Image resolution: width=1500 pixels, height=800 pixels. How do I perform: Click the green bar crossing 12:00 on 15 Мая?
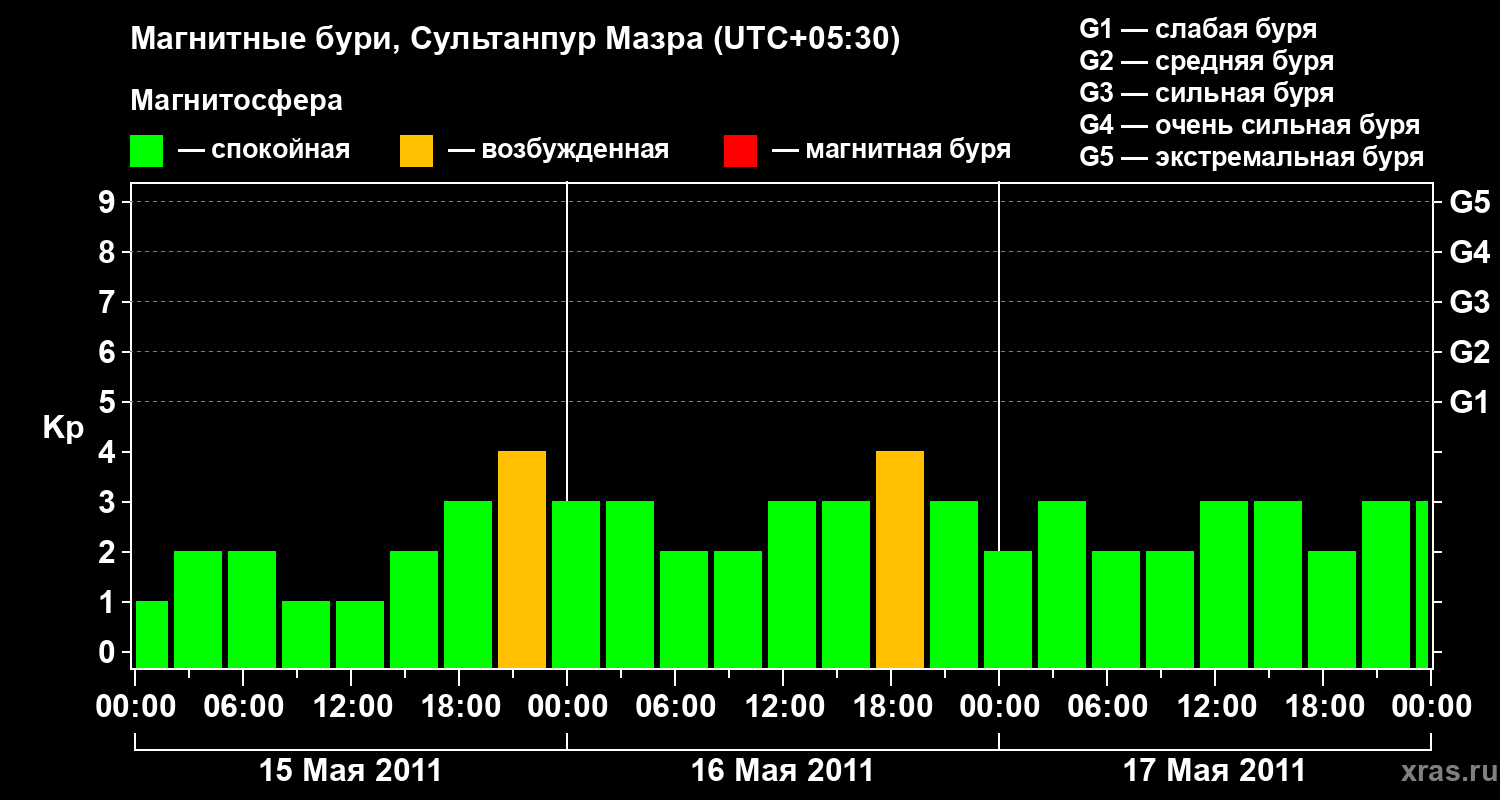tap(360, 635)
